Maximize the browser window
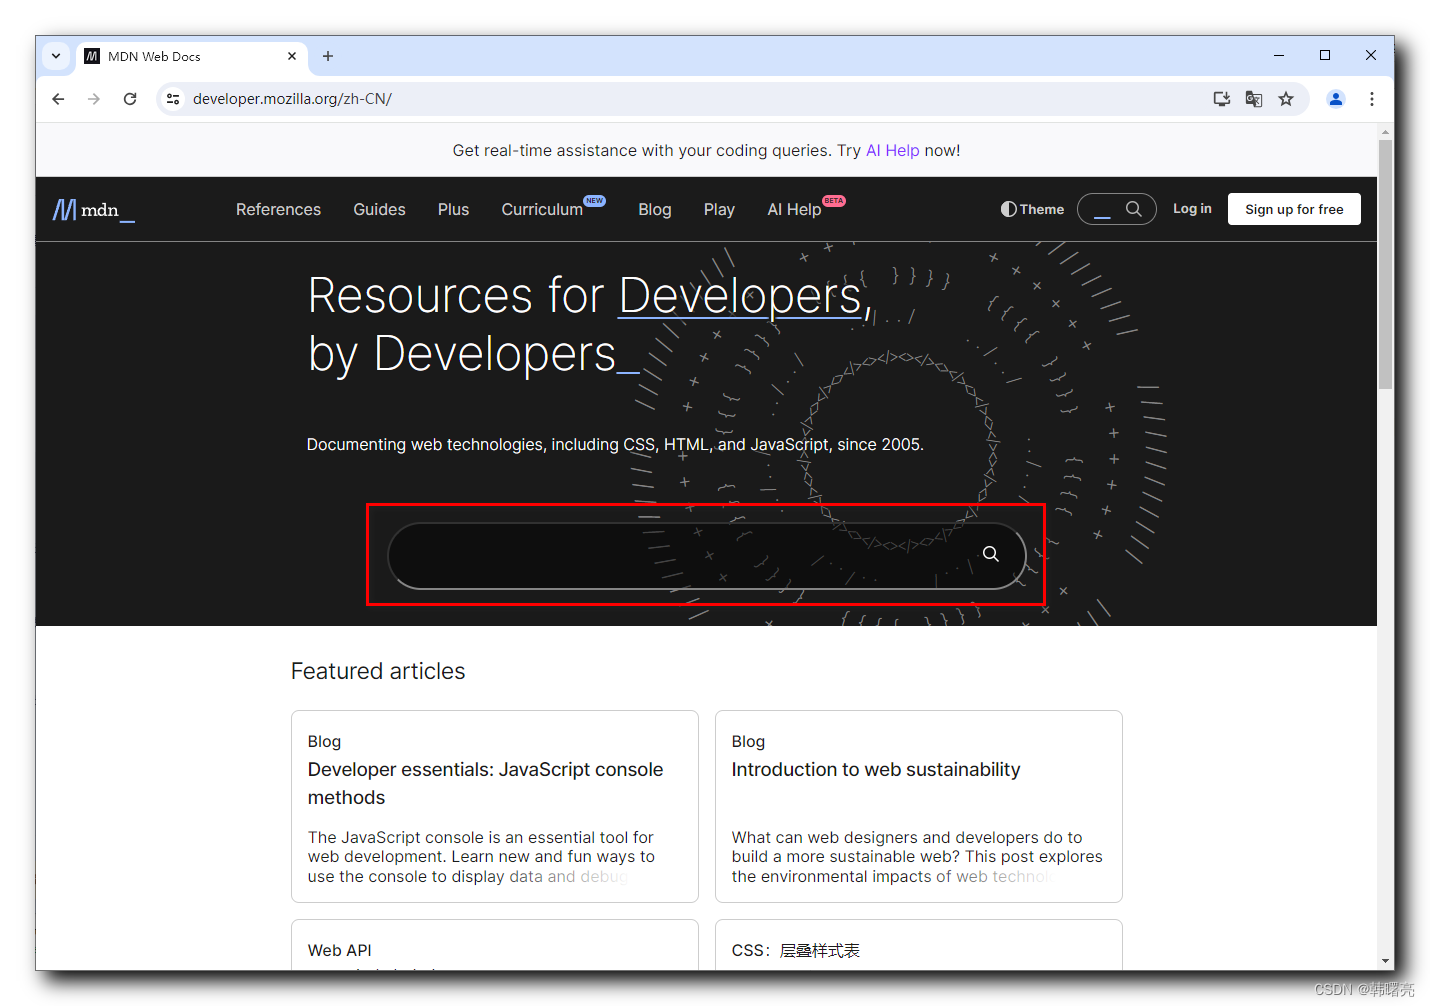This screenshot has height=1006, width=1430. pos(1325,56)
